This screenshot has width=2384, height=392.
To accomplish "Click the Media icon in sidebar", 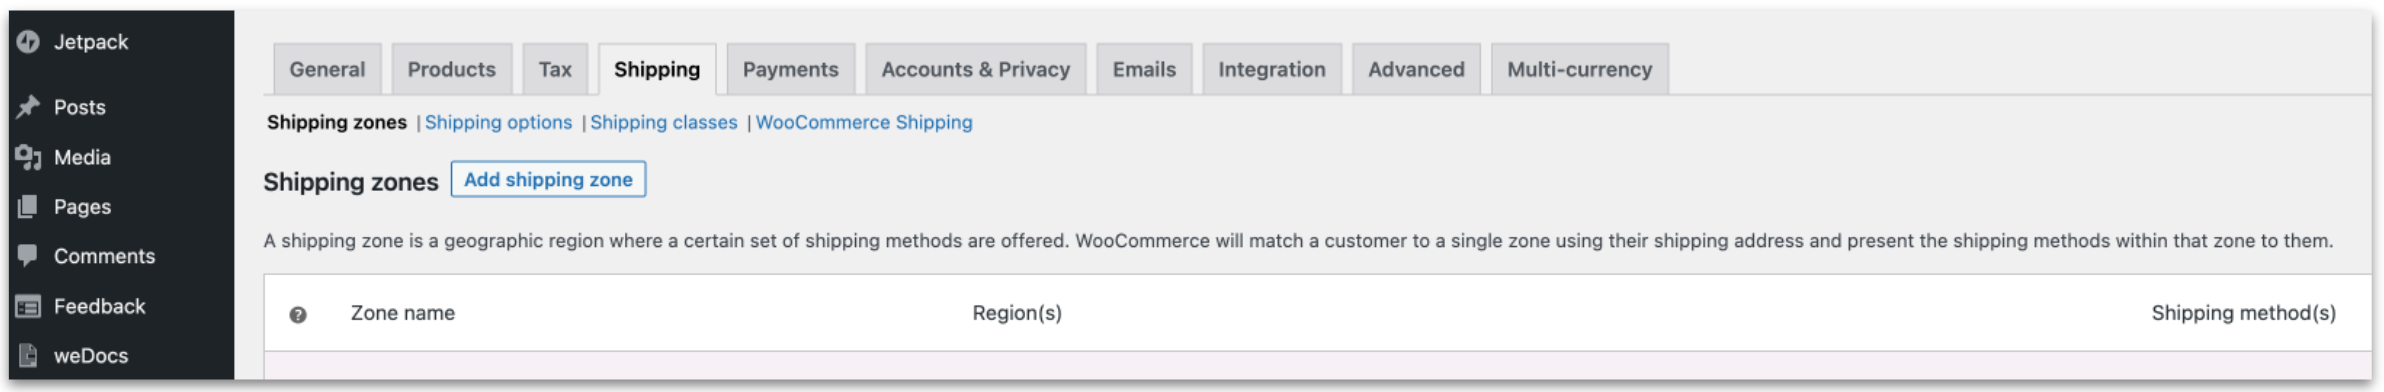I will tap(28, 157).
